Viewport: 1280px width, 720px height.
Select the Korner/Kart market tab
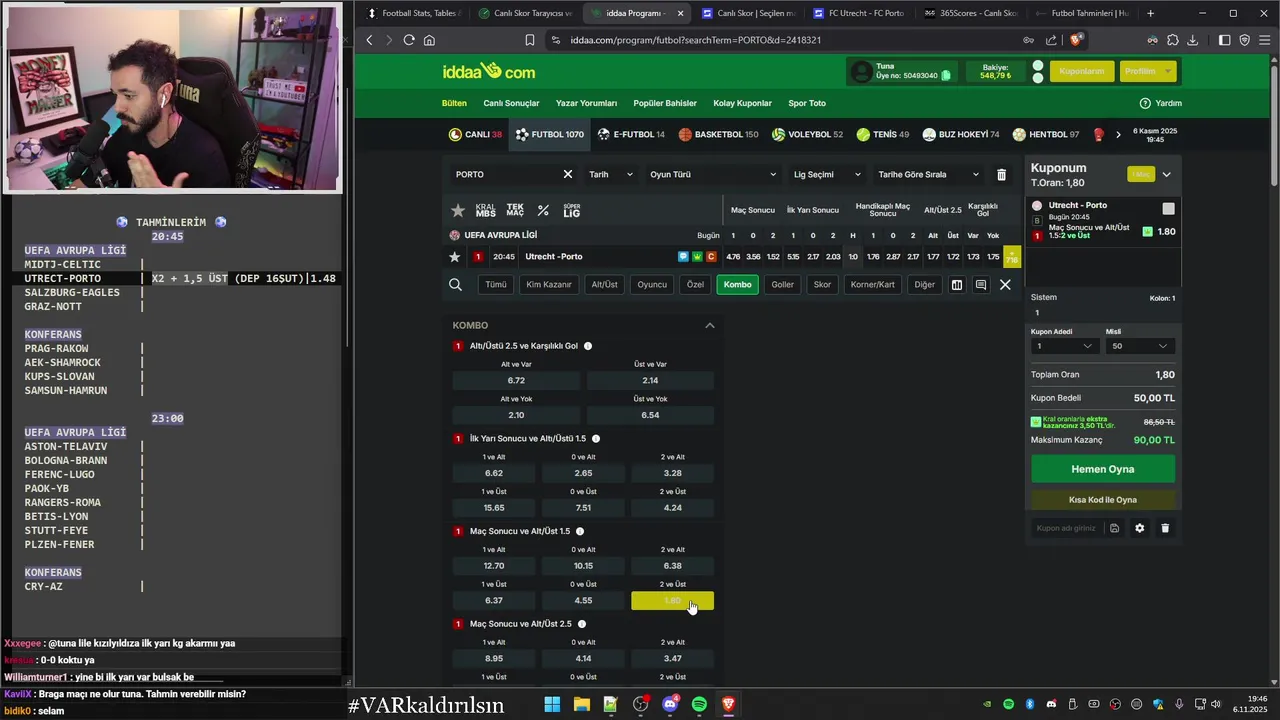click(x=873, y=285)
